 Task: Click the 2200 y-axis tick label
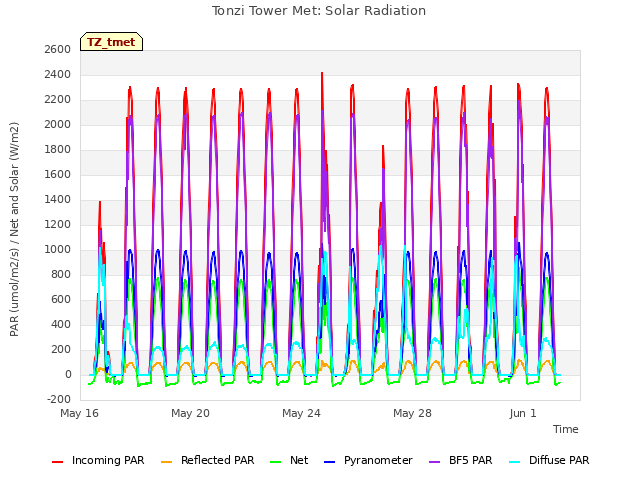(58, 100)
